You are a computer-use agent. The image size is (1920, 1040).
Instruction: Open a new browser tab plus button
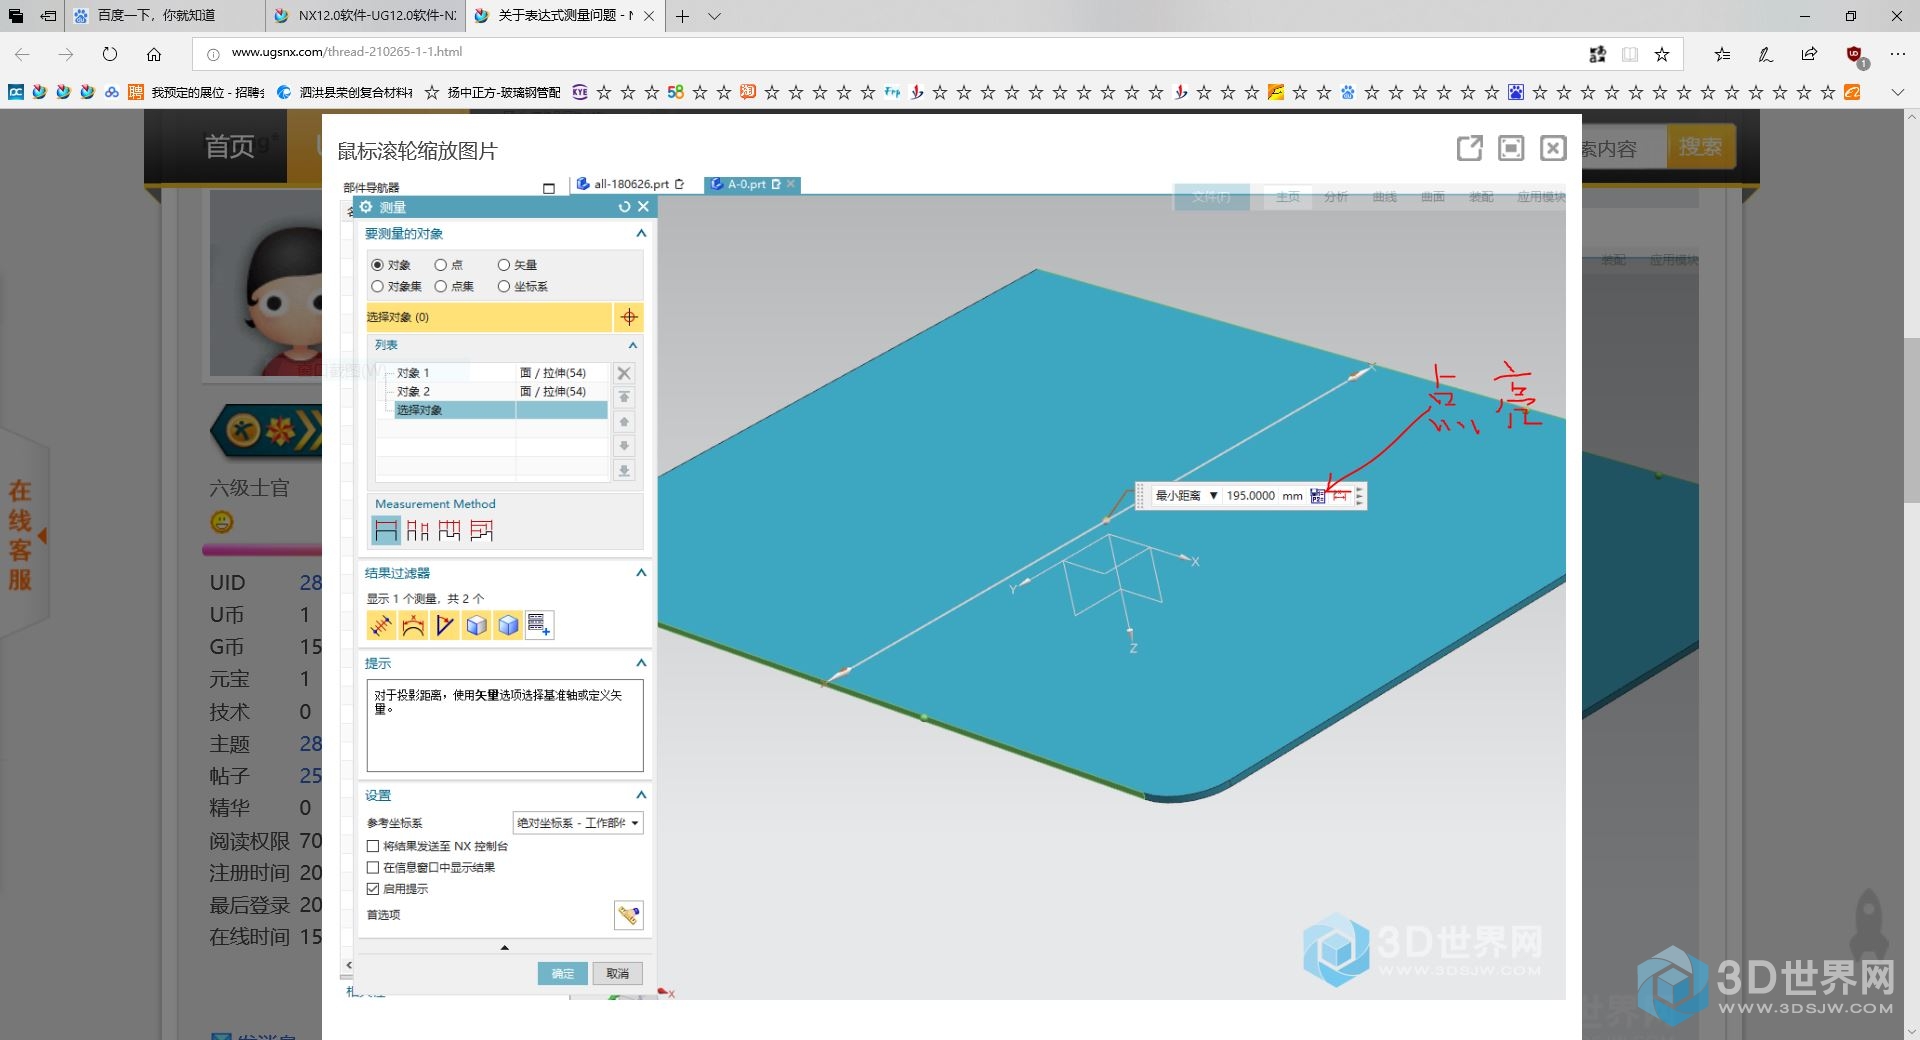click(x=682, y=16)
